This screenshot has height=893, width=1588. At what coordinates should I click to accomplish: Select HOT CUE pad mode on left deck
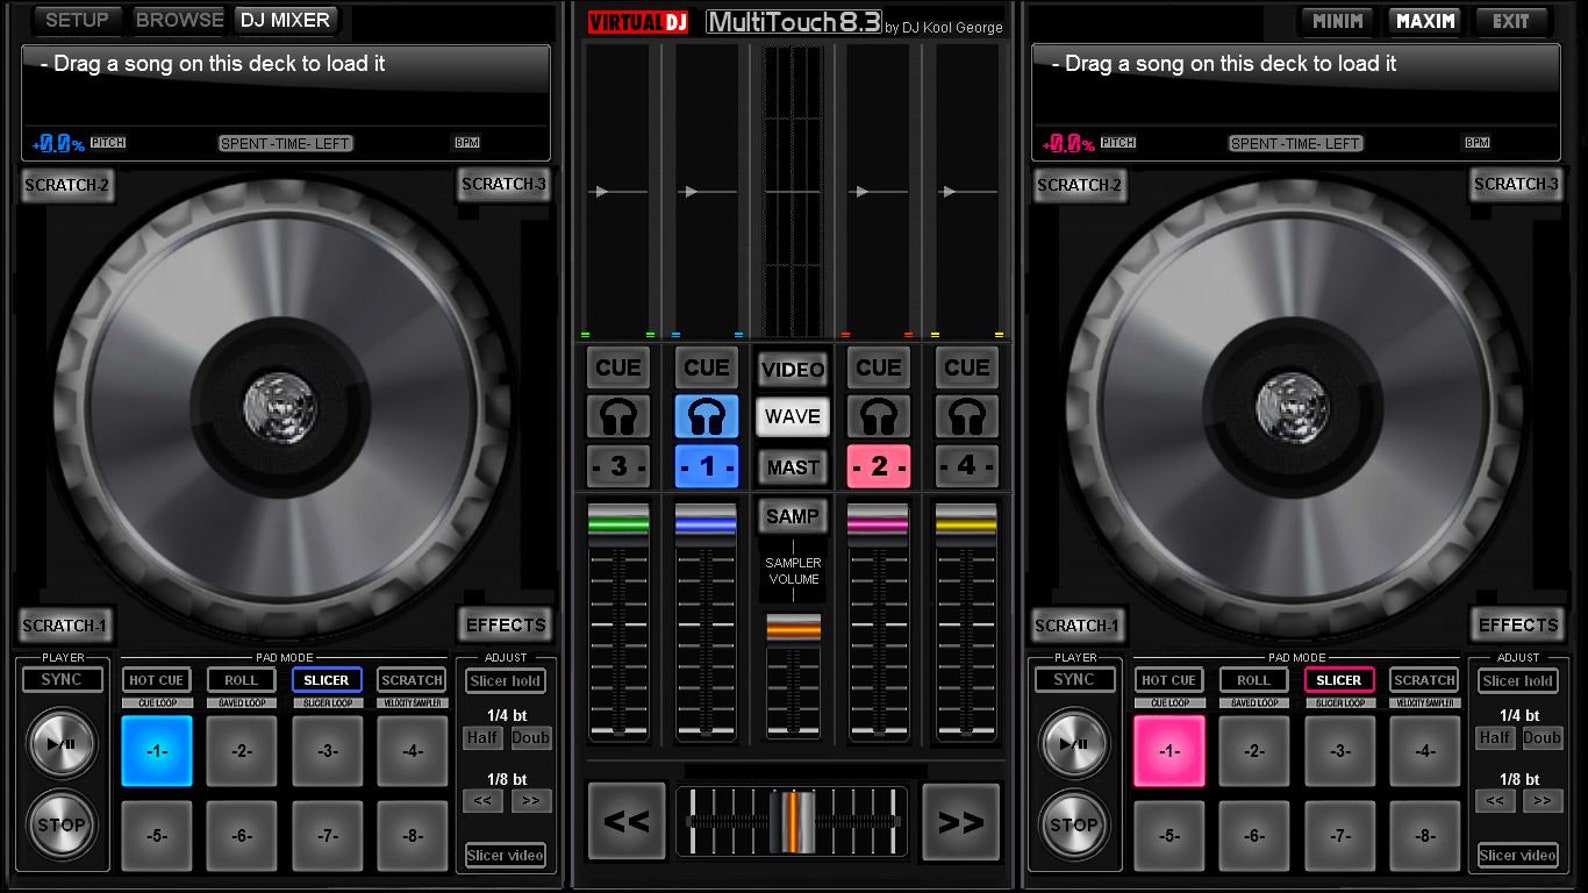[157, 680]
